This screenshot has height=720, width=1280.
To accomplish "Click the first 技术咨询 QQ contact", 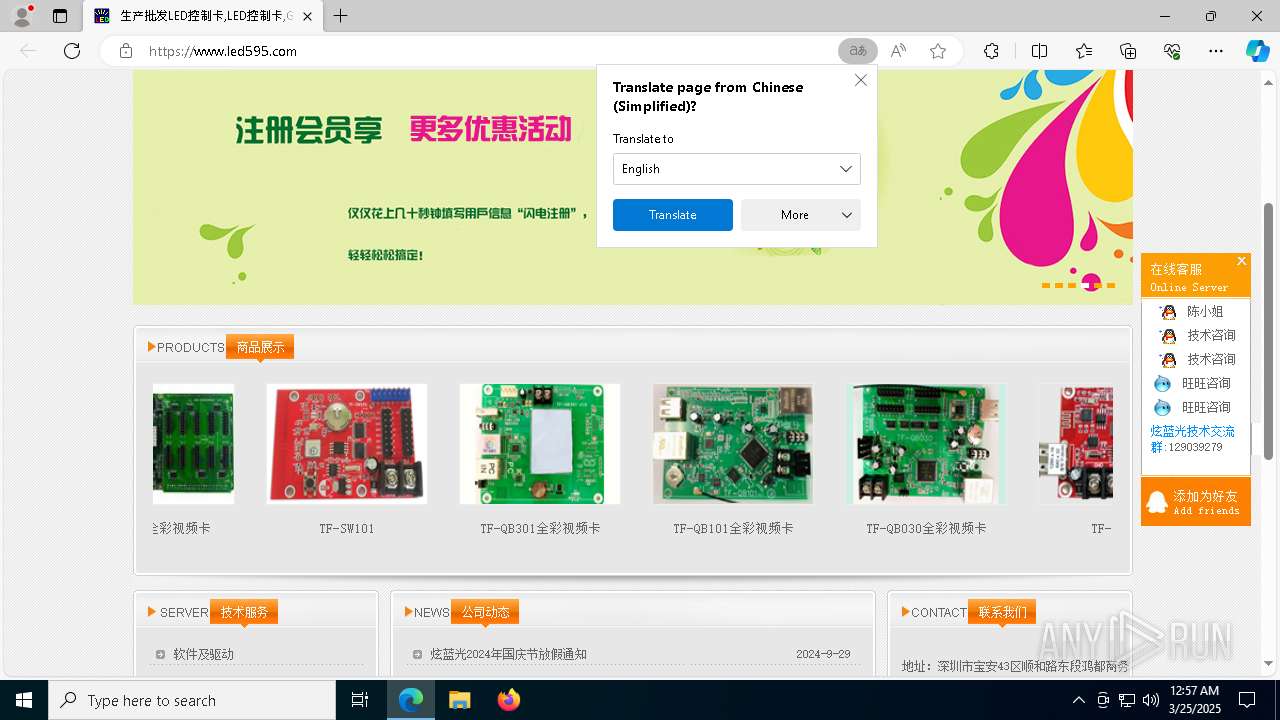I will tap(1198, 336).
